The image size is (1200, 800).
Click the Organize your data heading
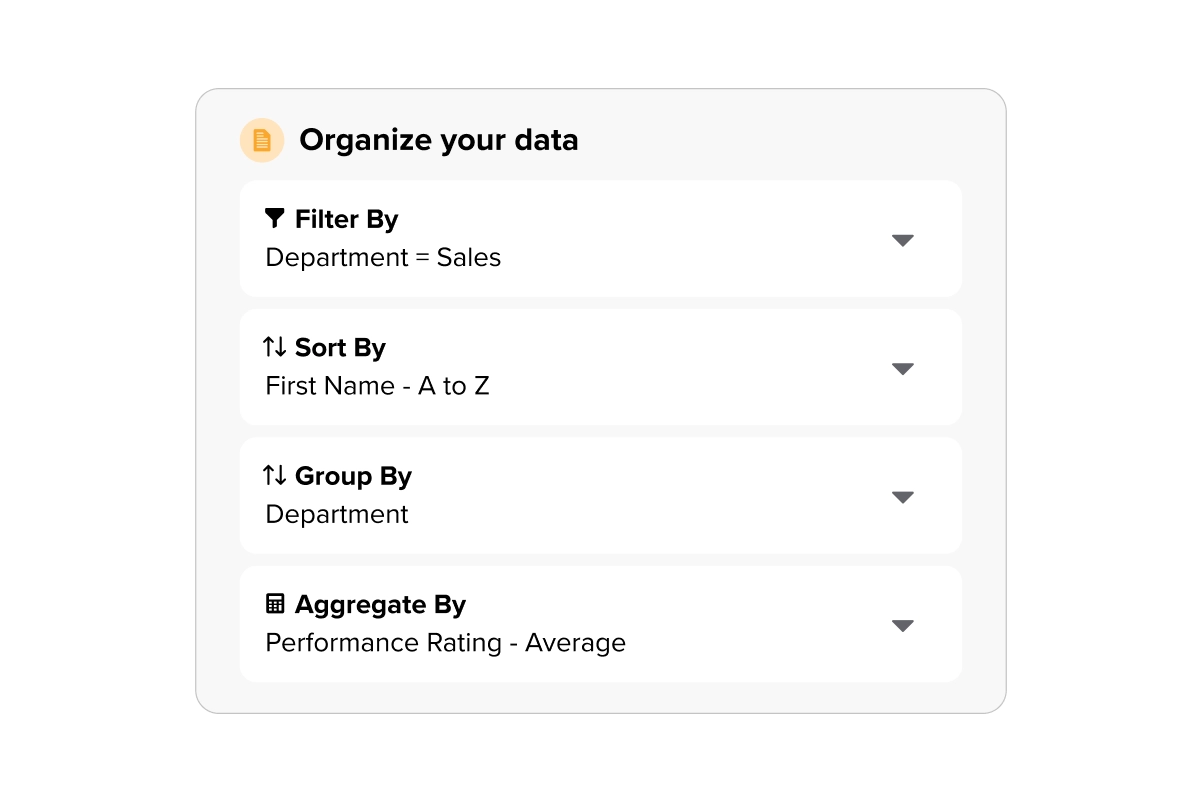[x=438, y=140]
